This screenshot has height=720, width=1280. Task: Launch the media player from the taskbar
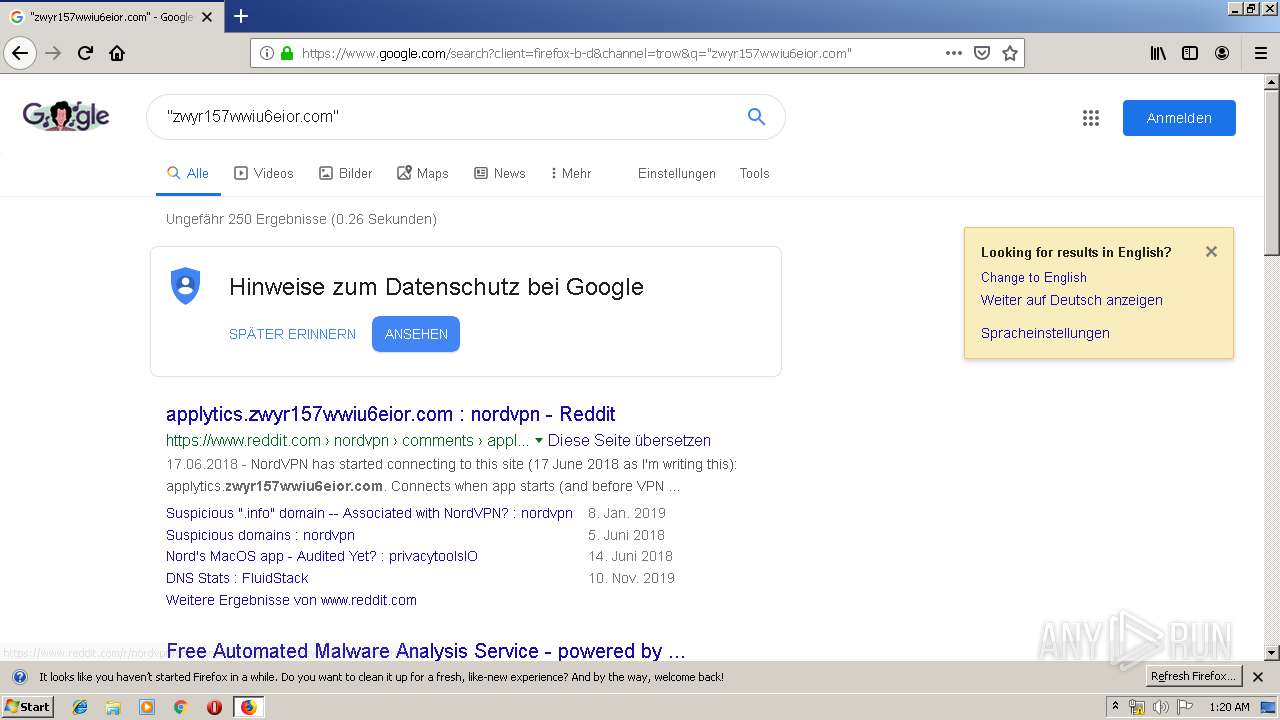[x=147, y=707]
